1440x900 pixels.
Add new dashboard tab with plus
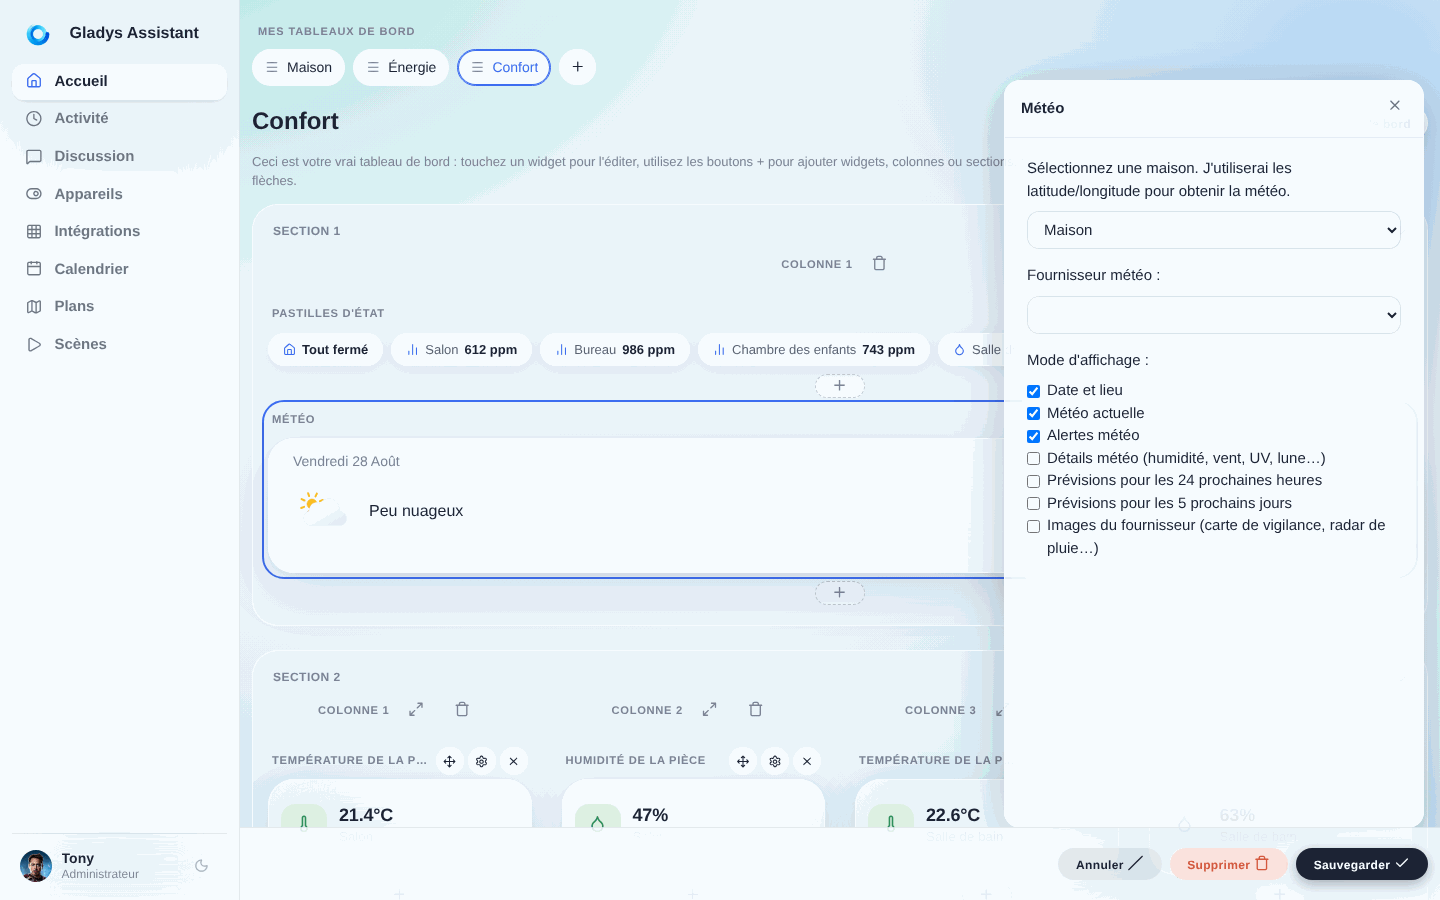[578, 67]
